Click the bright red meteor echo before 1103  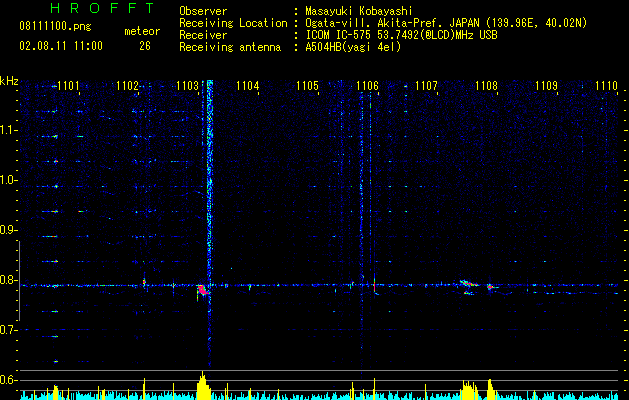(x=203, y=290)
